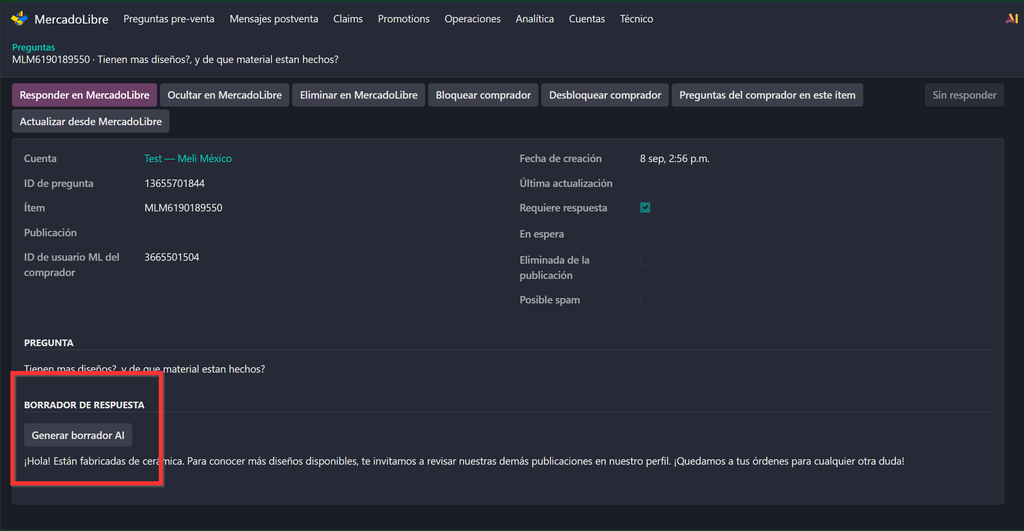Click the Bloquear comprador button

point(483,95)
